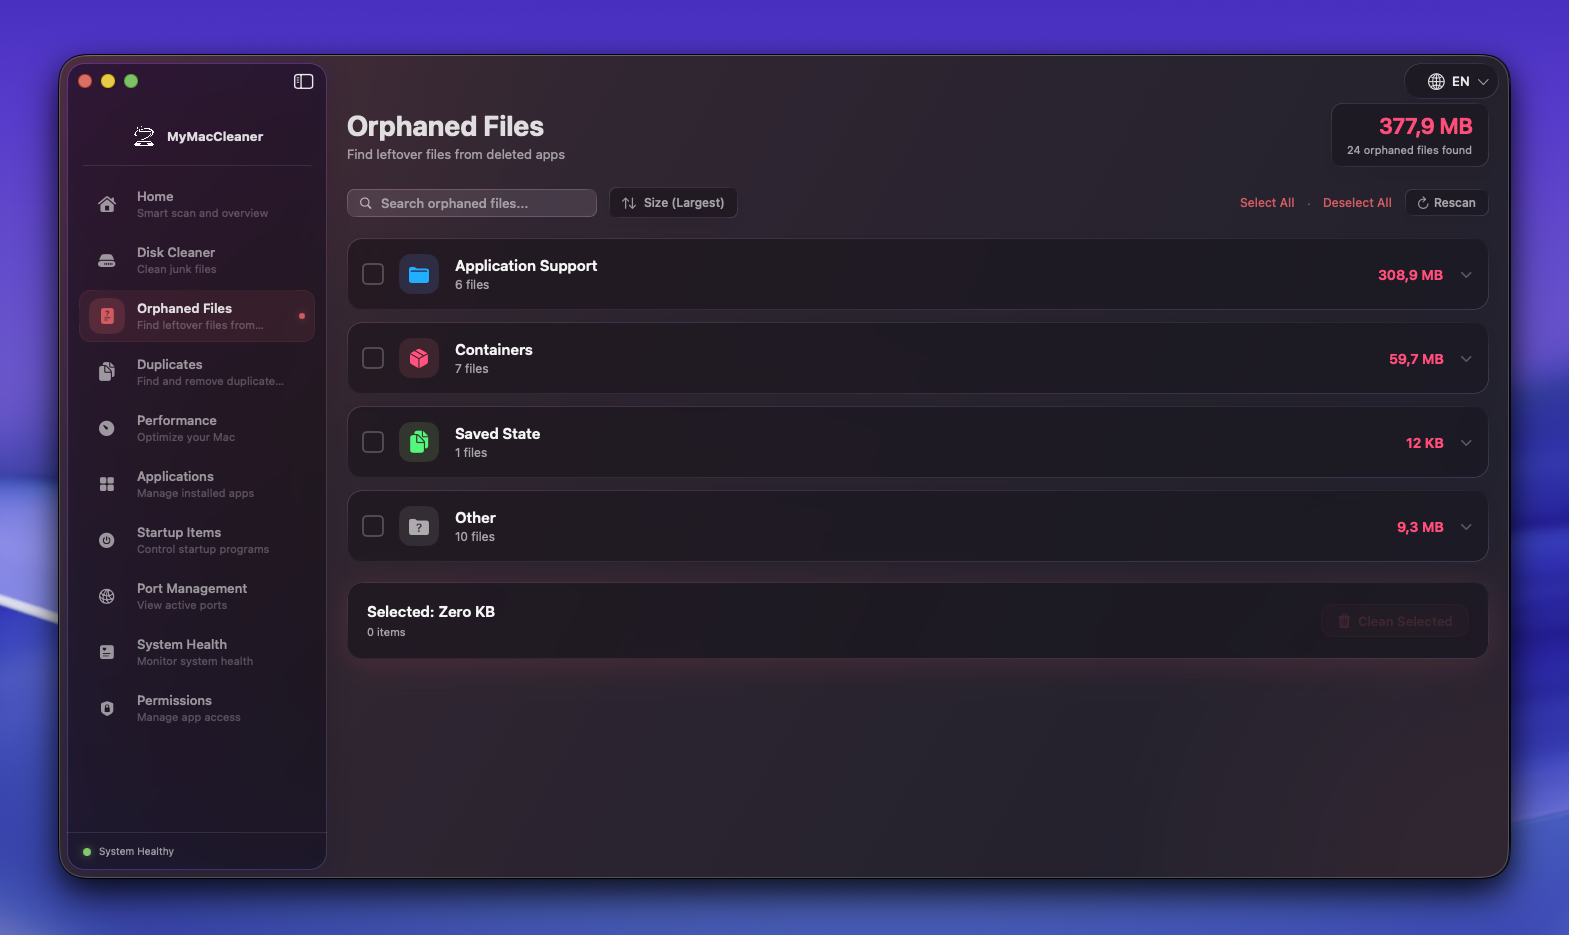Expand the Containers group chevron

click(1466, 359)
